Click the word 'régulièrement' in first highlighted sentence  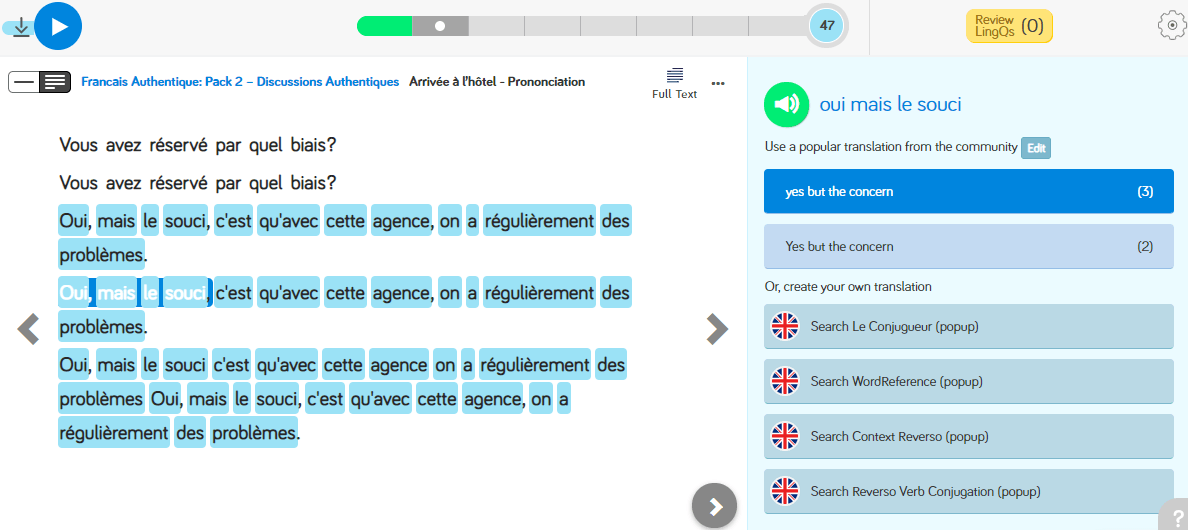[539, 220]
